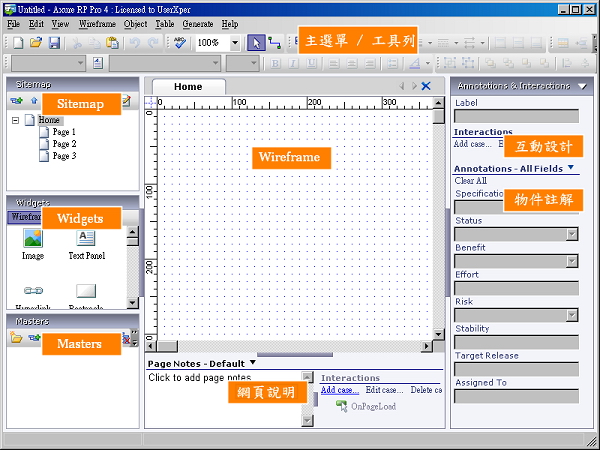Toggle the selection mode arrow tool
600x450 pixels.
255,43
